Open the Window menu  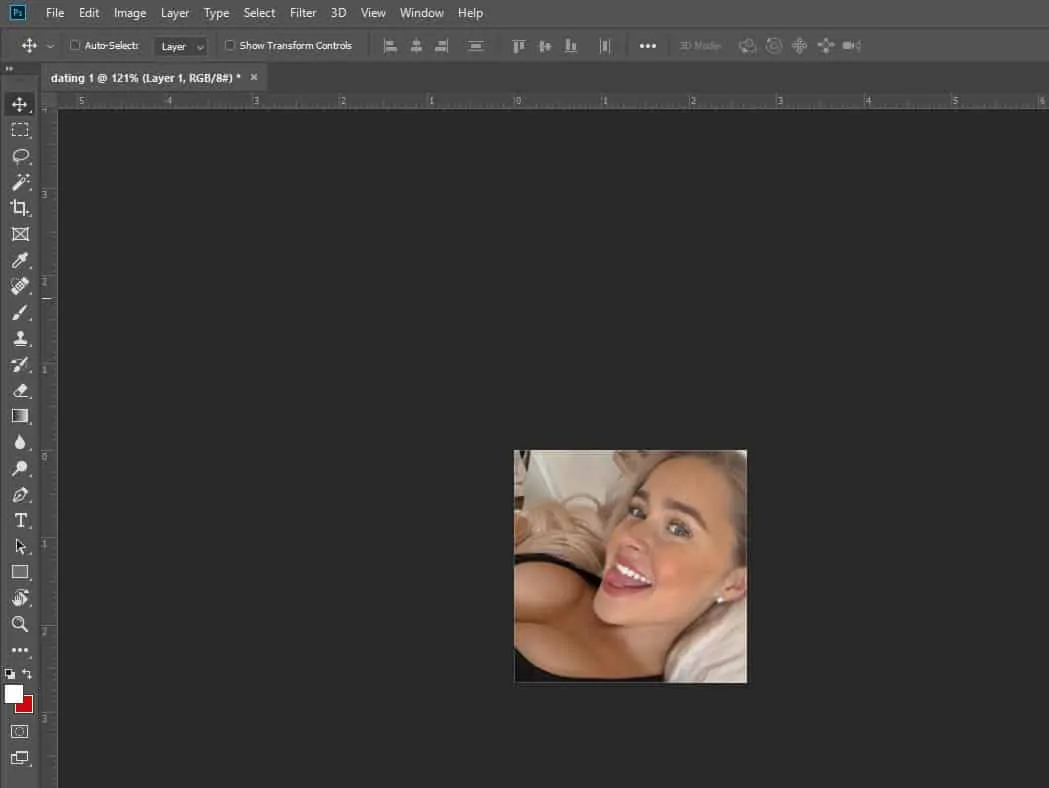[421, 13]
